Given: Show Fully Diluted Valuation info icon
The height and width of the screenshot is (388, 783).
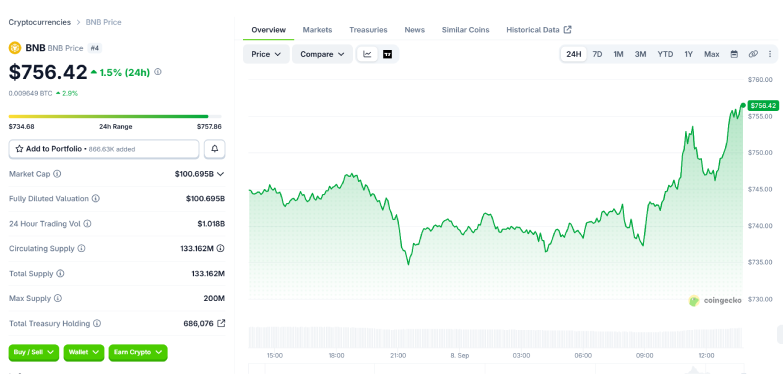Looking at the screenshot, I should pos(95,198).
